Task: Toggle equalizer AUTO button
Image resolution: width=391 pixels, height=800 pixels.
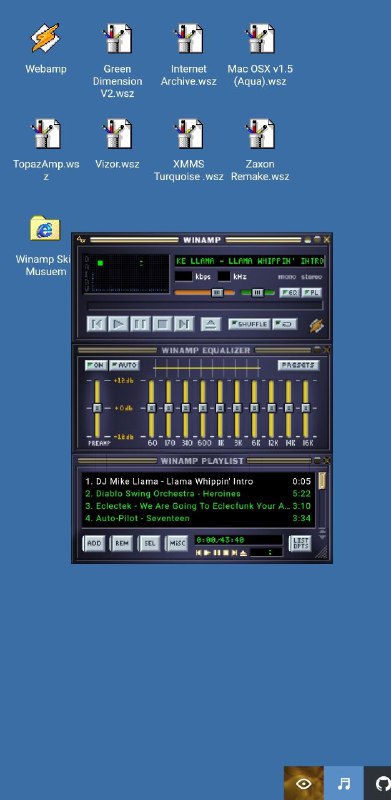Action: coord(125,365)
